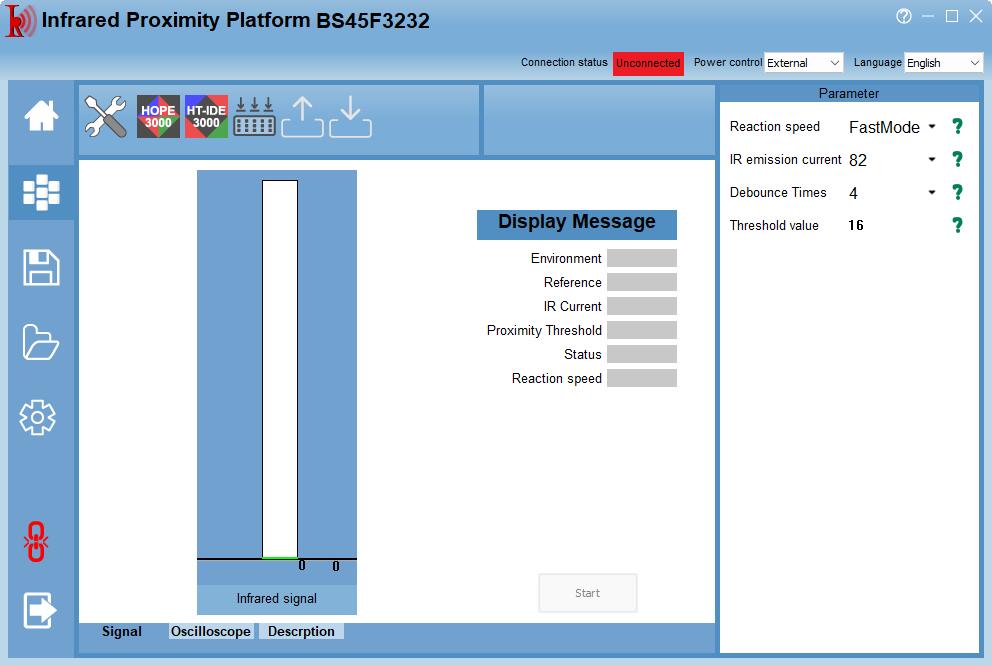Click the floppy disk save icon
This screenshot has width=992, height=666.
coord(41,268)
